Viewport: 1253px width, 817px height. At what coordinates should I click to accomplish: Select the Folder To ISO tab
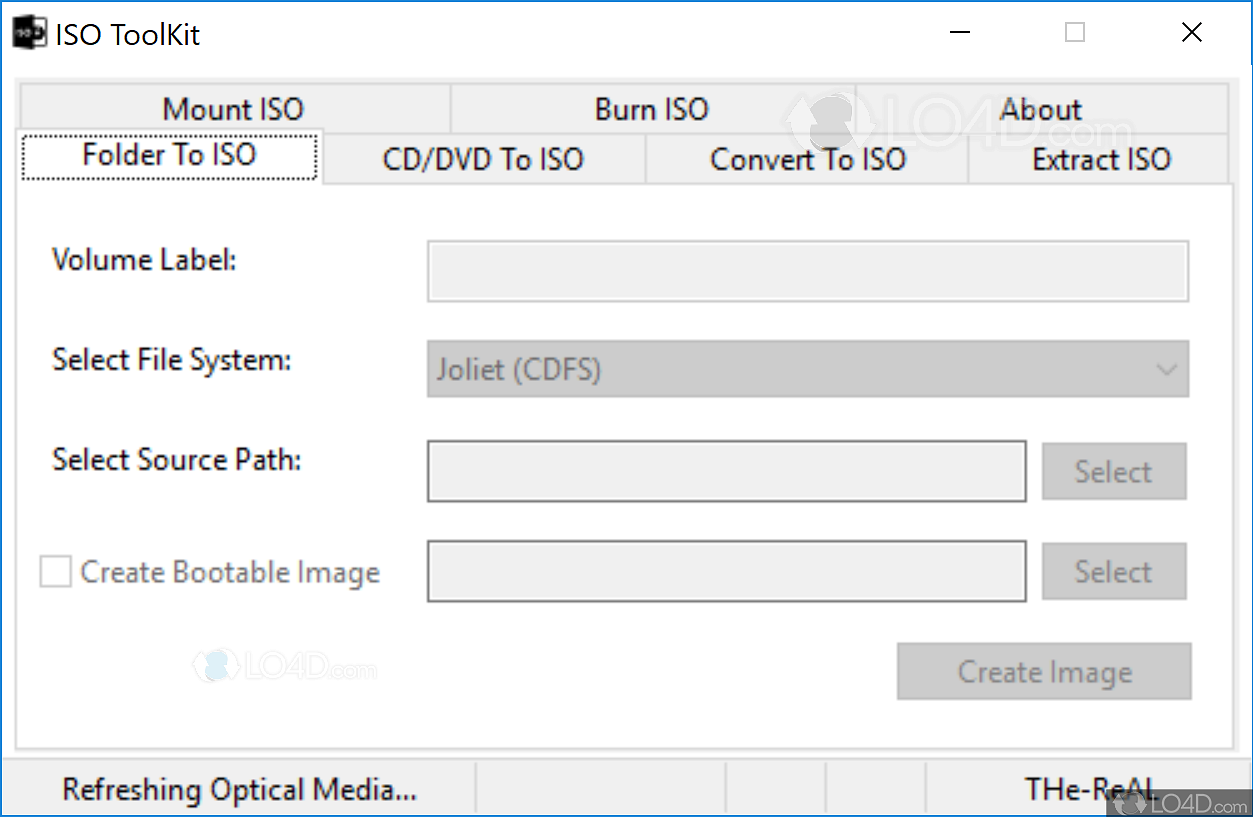click(x=169, y=155)
